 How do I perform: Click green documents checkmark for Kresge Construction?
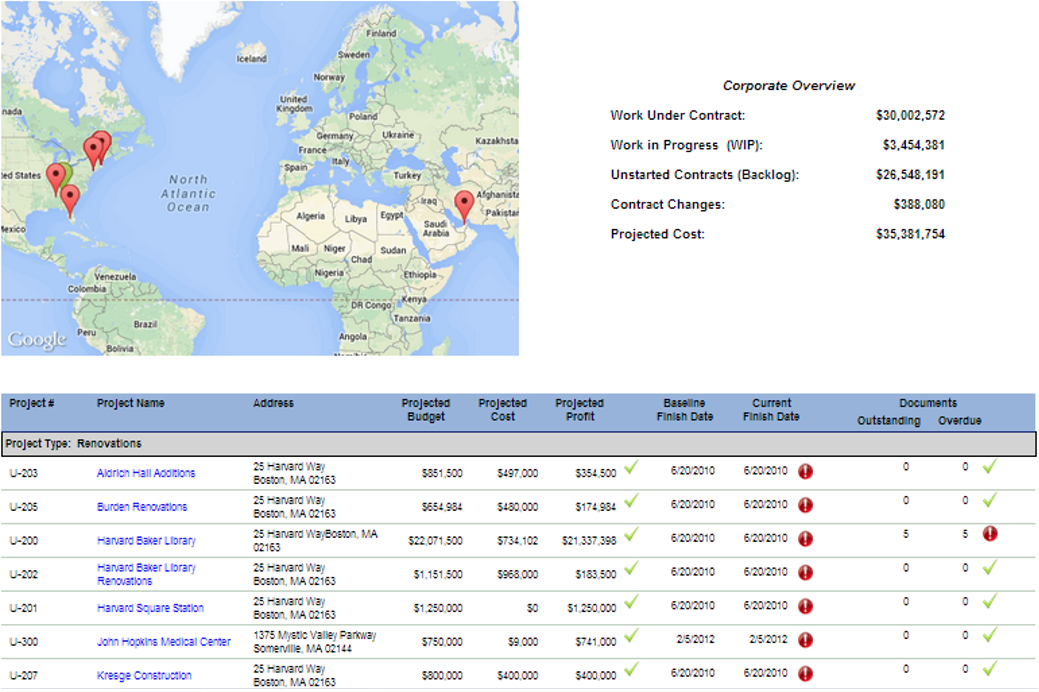(990, 669)
